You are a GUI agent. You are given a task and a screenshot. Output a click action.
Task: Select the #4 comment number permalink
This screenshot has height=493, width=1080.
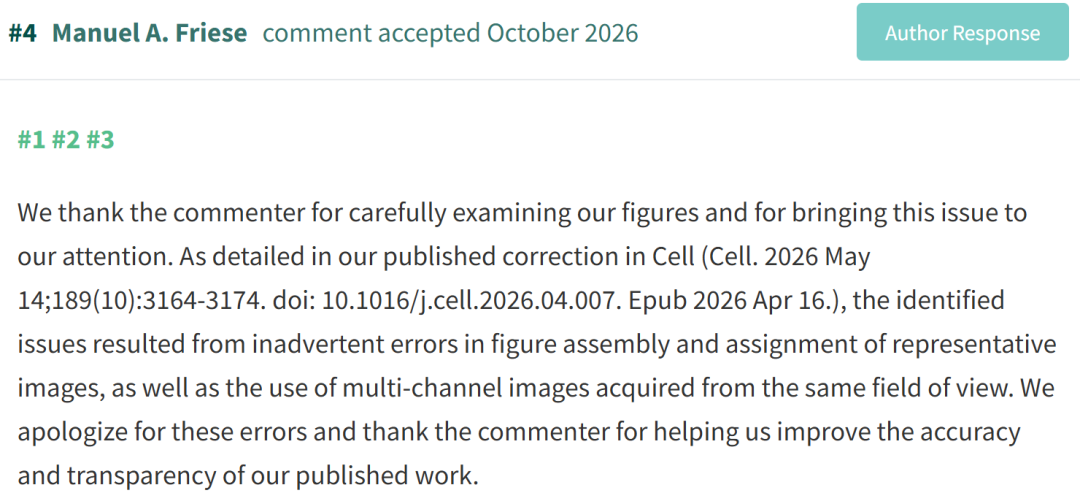[x=22, y=33]
